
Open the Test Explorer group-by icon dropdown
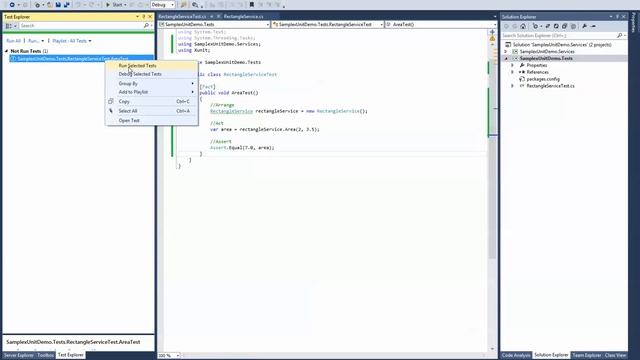tap(11, 26)
